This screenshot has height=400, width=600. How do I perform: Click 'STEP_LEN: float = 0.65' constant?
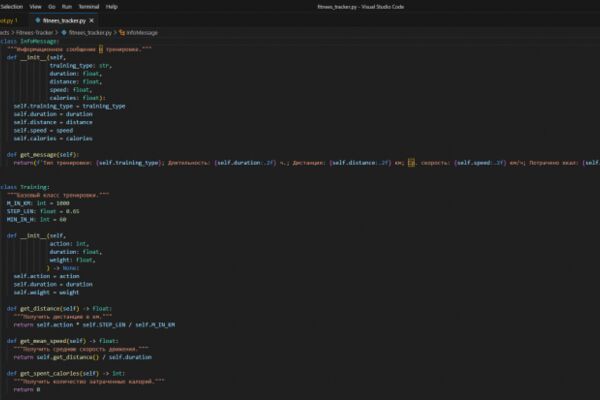(43, 211)
